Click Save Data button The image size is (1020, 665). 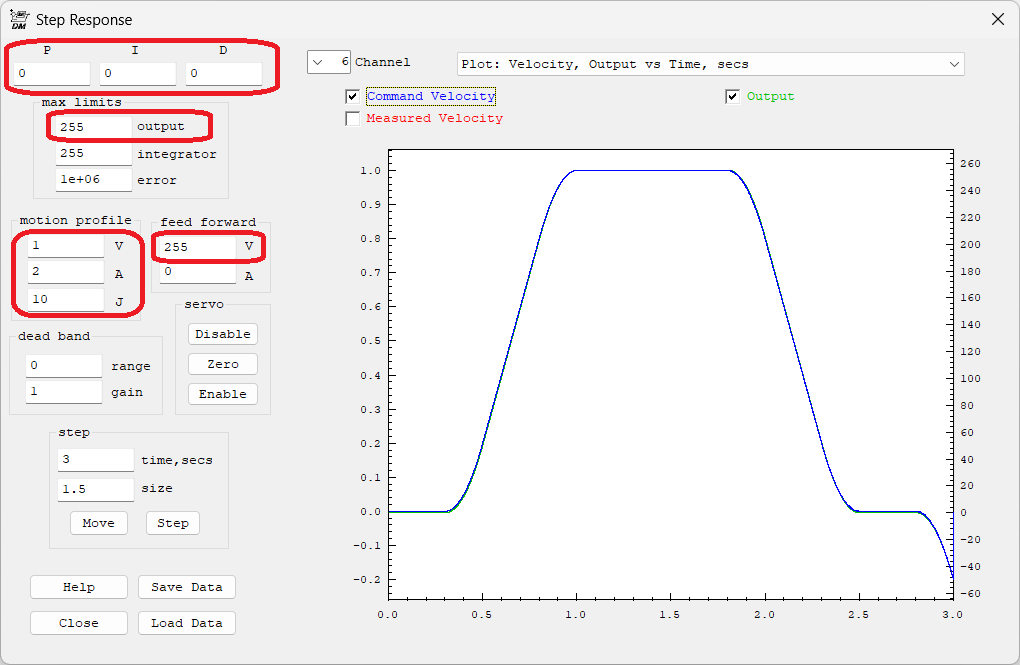click(x=186, y=587)
